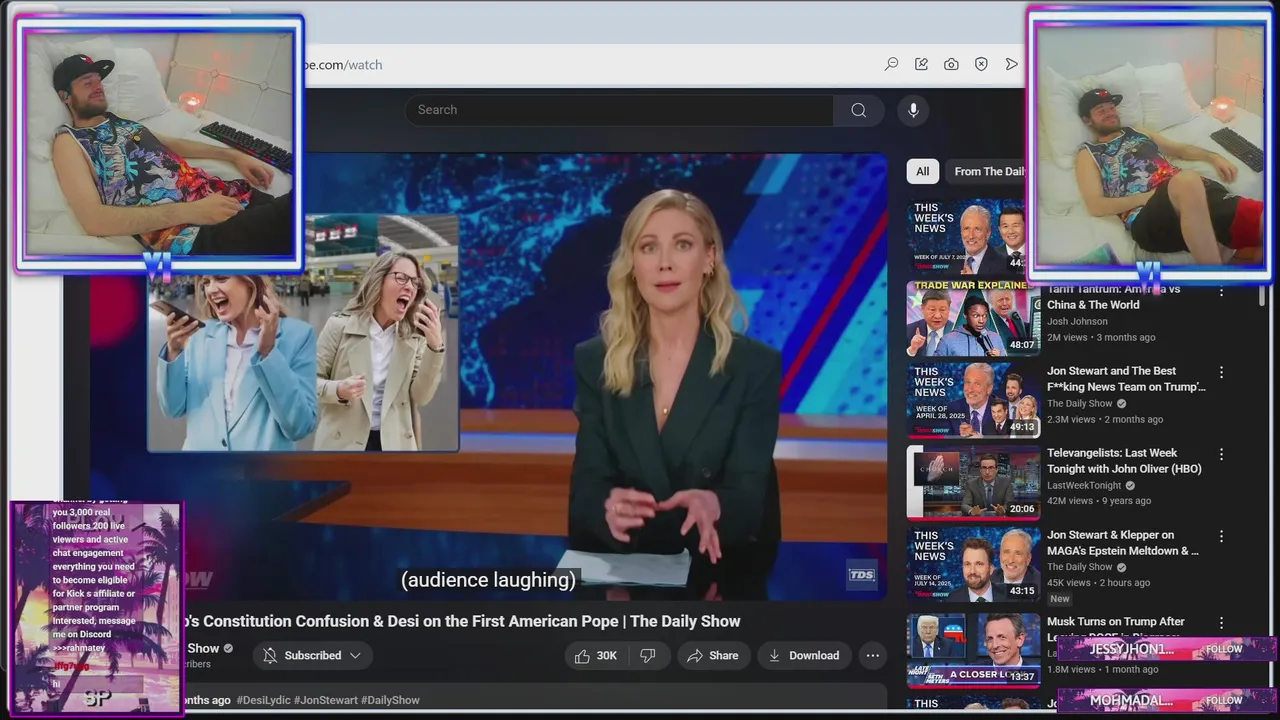The width and height of the screenshot is (1280, 720).
Task: Open the Subscribed notification dropdown
Action: pos(312,656)
